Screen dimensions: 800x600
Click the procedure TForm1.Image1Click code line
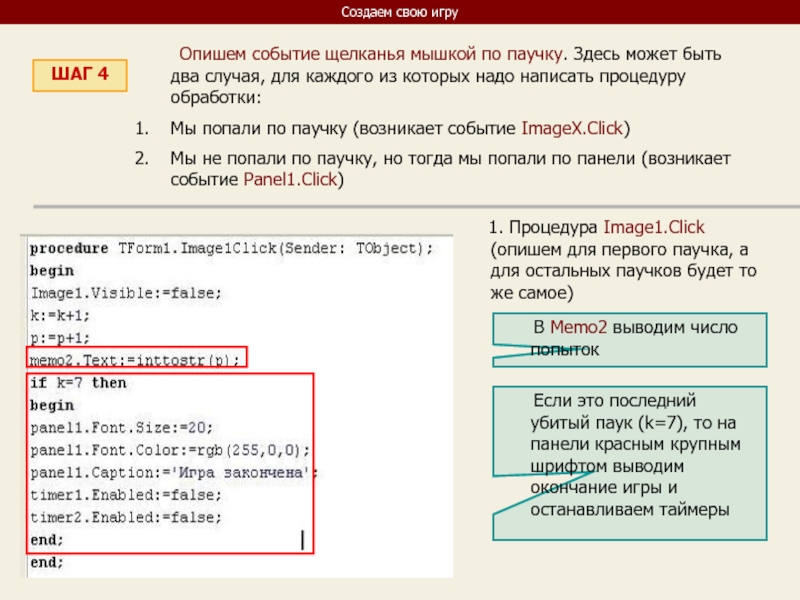pyautogui.click(x=231, y=247)
